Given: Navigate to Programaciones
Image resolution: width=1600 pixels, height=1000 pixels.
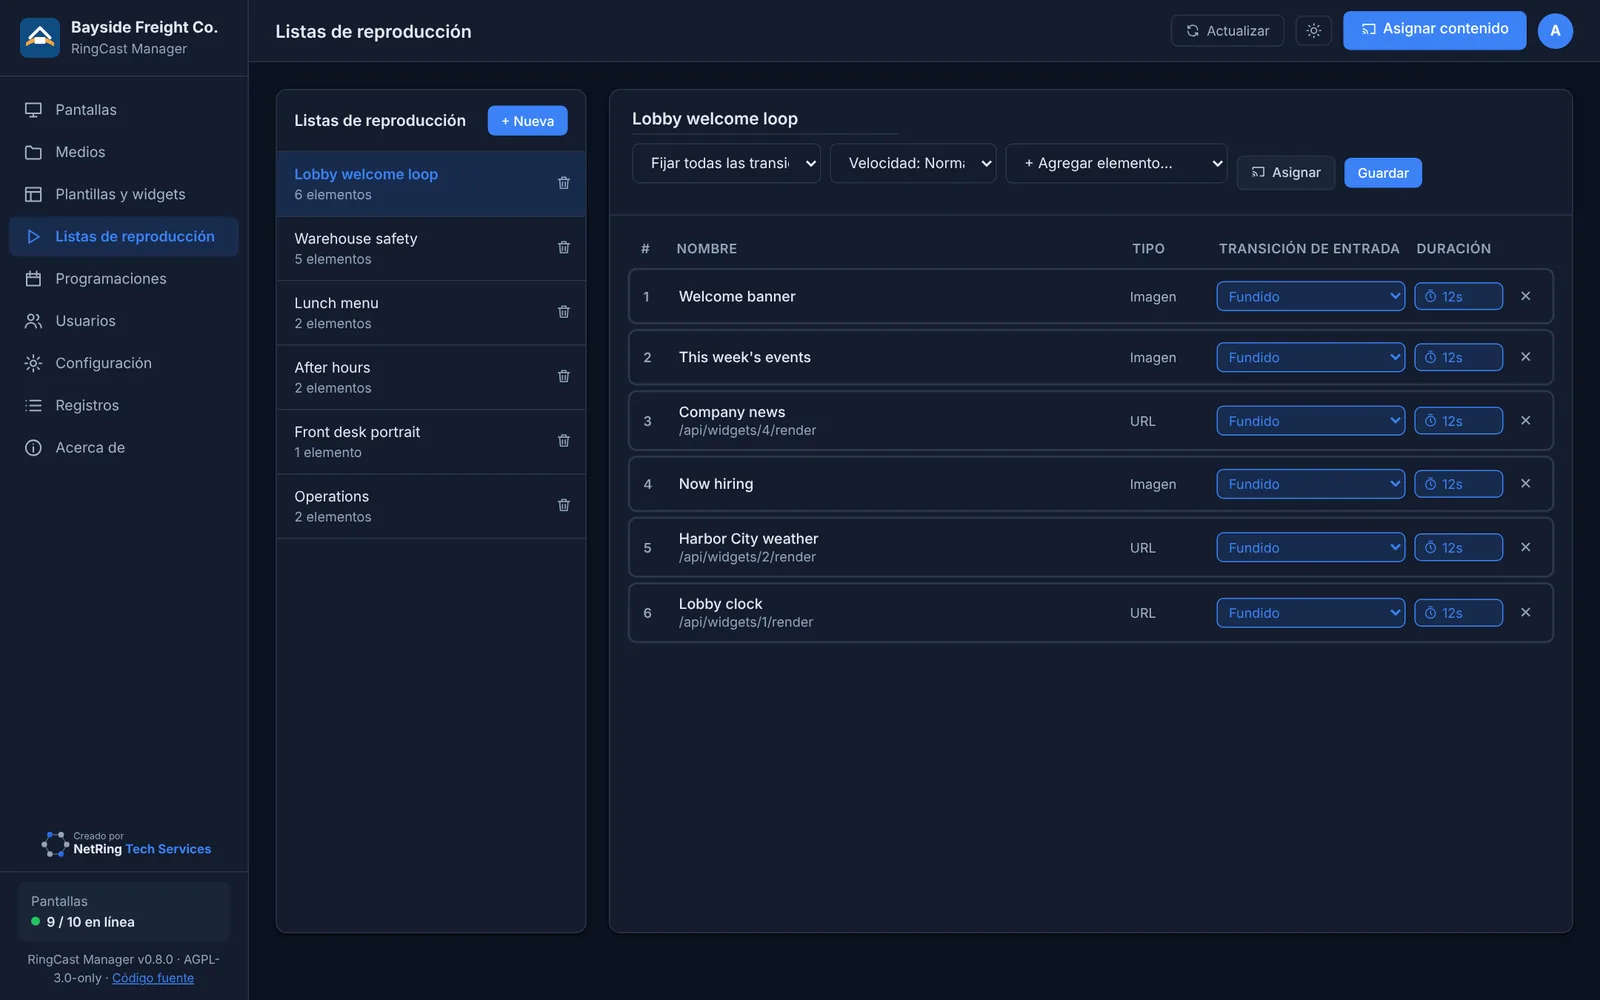Looking at the screenshot, I should pos(124,279).
